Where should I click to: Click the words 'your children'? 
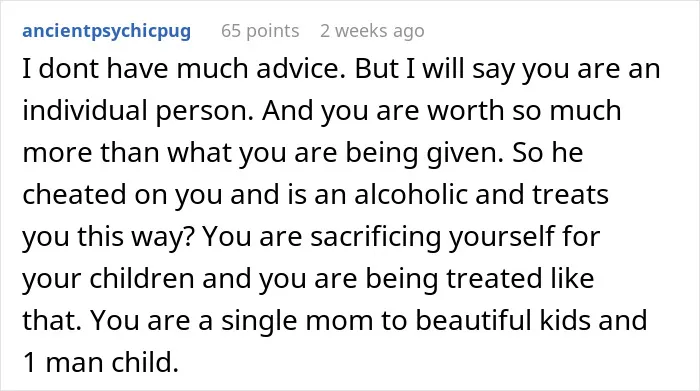point(108,279)
